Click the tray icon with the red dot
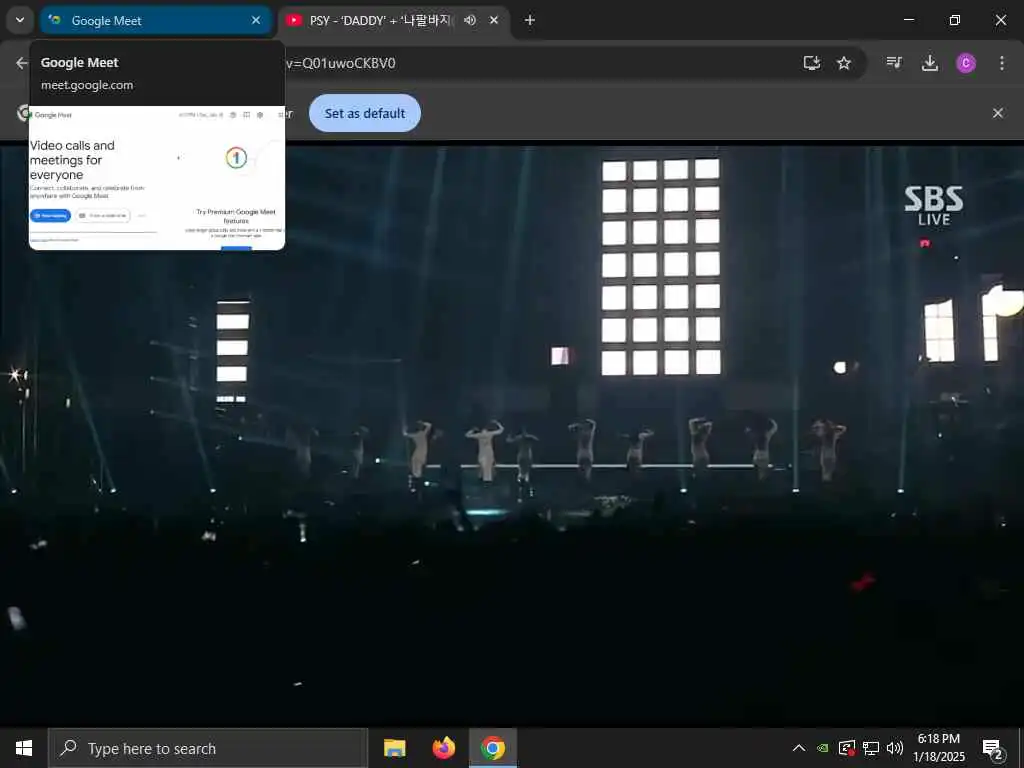Image resolution: width=1024 pixels, height=768 pixels. (x=847, y=748)
